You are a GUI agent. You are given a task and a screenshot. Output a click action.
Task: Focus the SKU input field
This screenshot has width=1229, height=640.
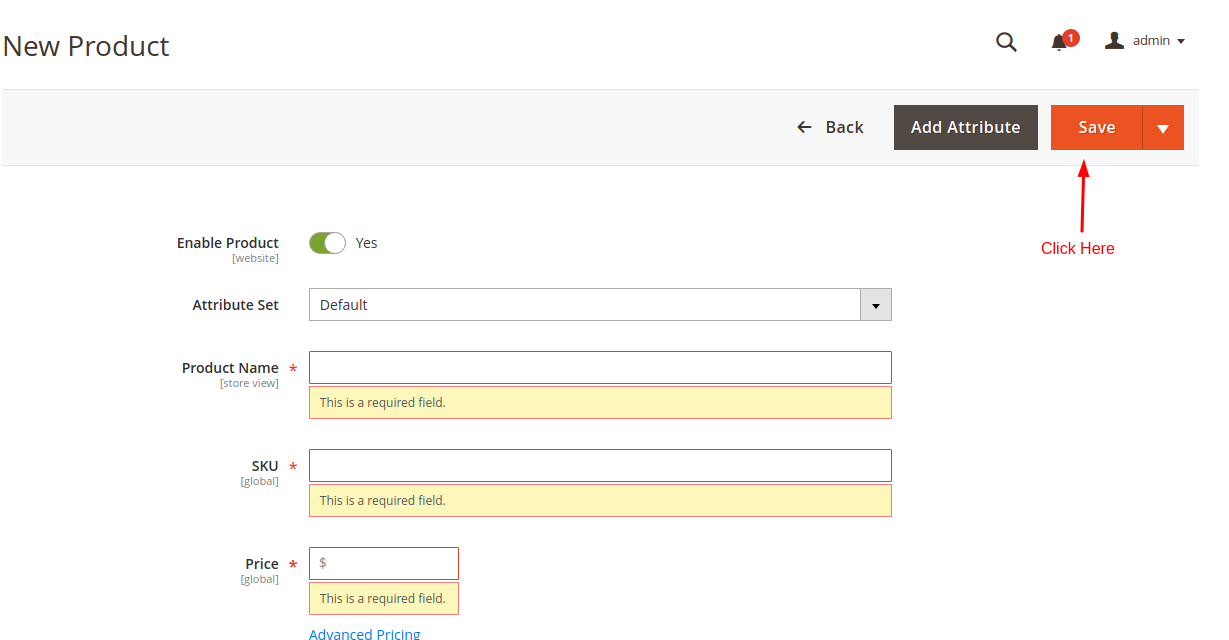[600, 465]
